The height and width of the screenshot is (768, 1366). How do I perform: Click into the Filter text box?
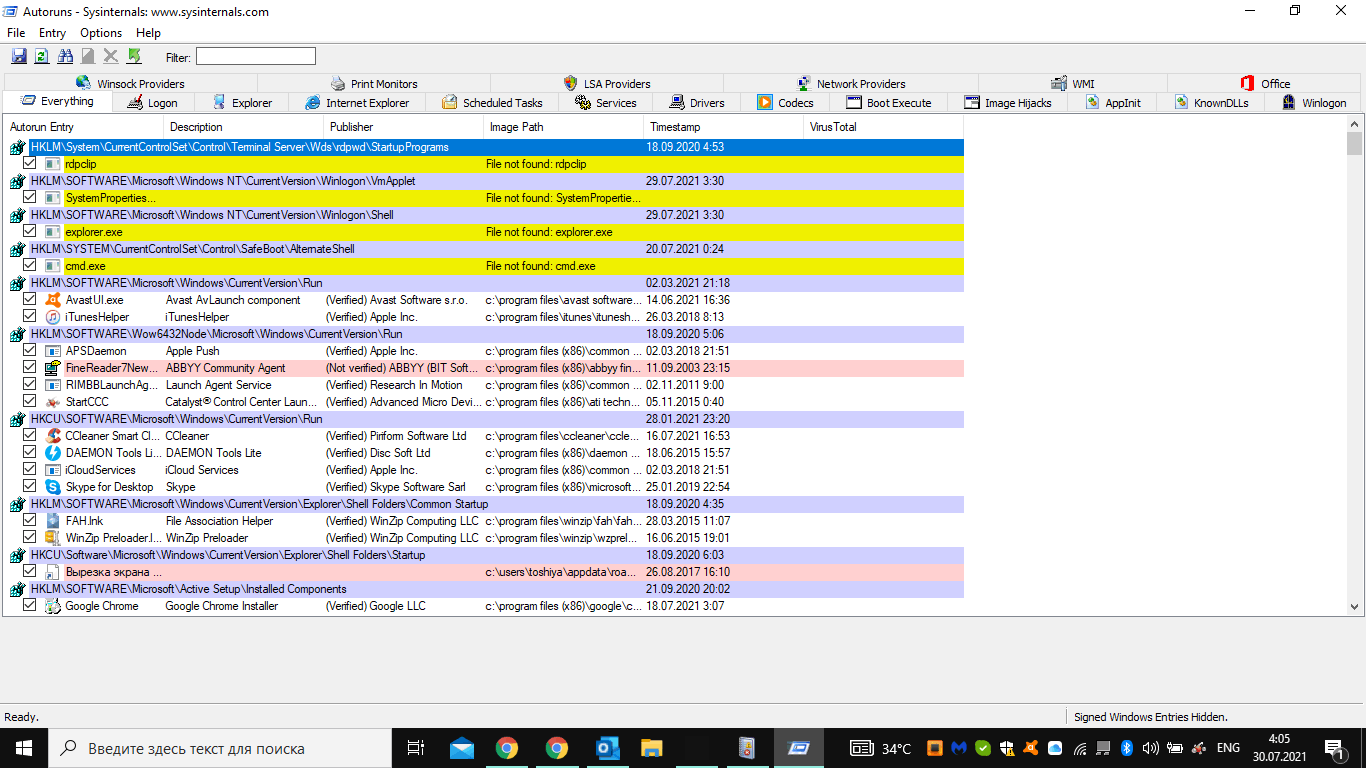pyautogui.click(x=256, y=56)
